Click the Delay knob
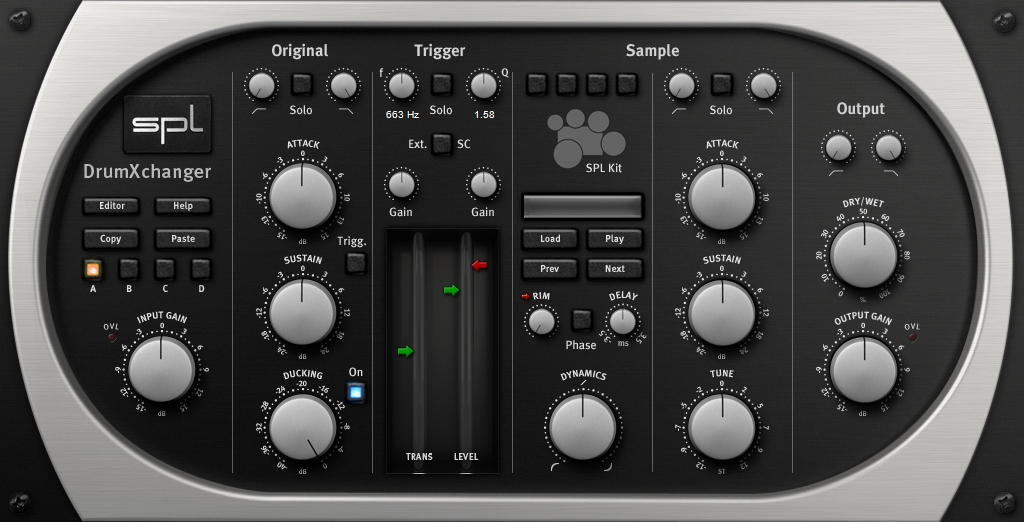 click(622, 321)
